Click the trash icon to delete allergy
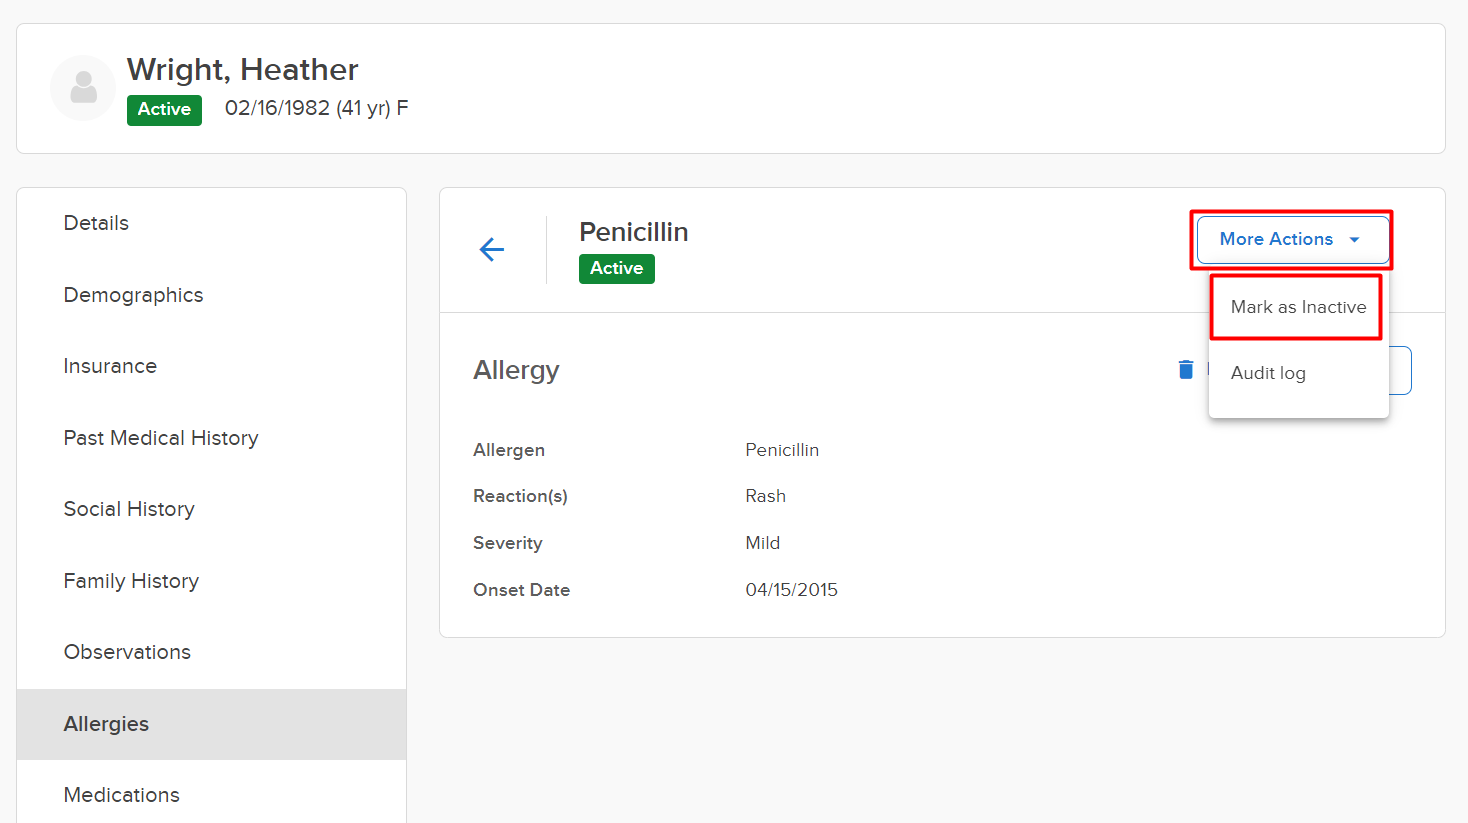The image size is (1468, 823). click(x=1185, y=370)
